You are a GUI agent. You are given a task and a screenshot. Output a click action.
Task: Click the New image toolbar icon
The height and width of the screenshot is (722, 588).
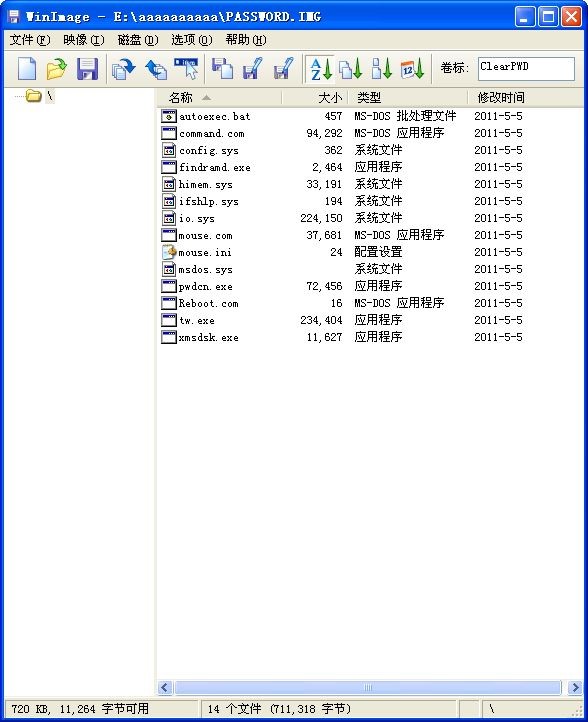(27, 69)
